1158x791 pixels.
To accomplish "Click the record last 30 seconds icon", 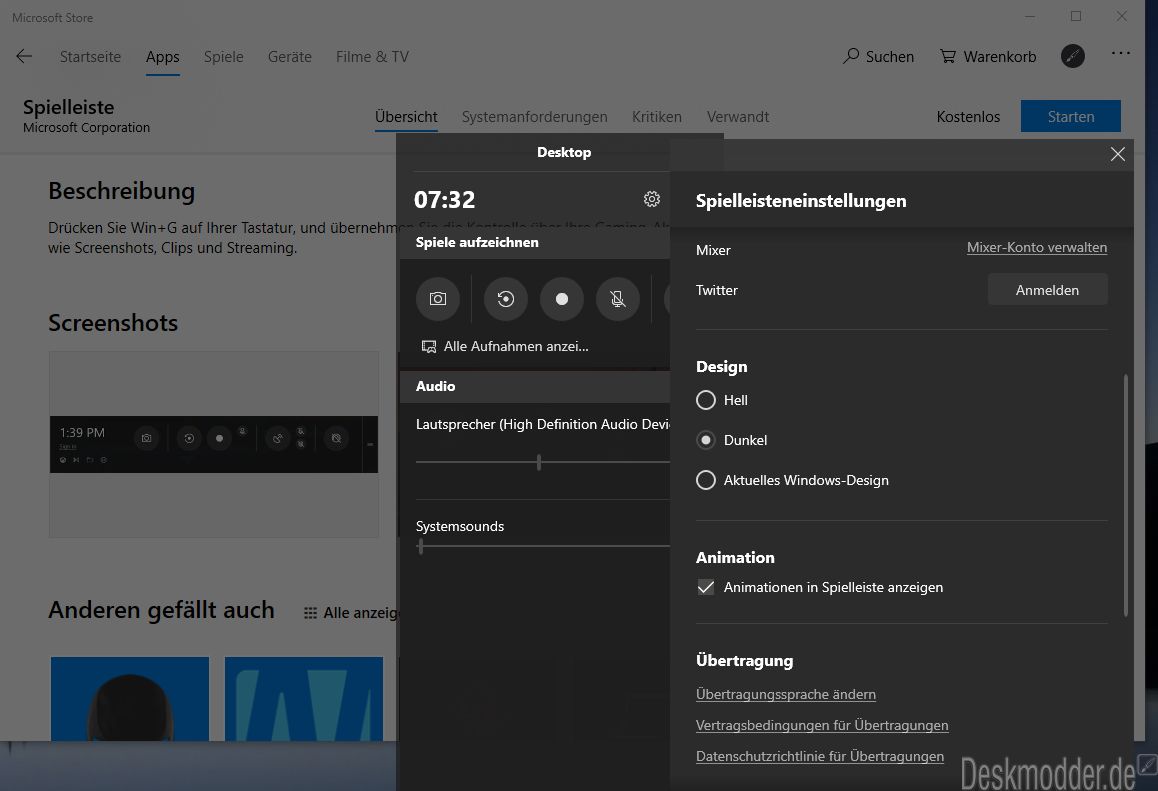I will click(506, 299).
